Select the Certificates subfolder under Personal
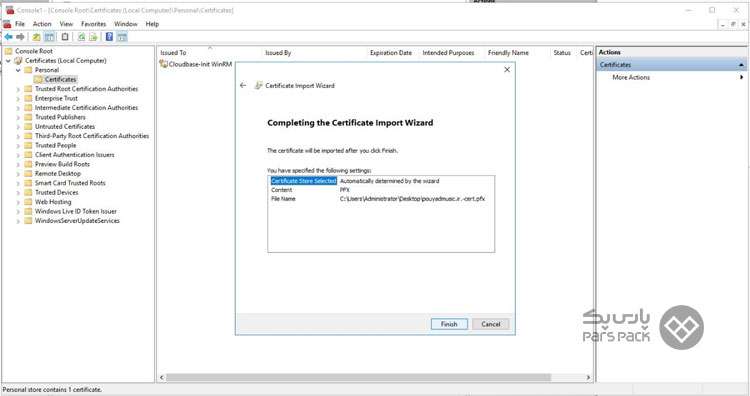The image size is (750, 396). pos(60,79)
